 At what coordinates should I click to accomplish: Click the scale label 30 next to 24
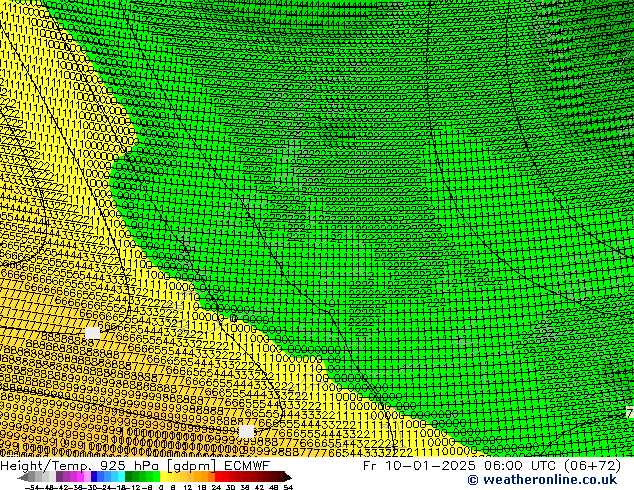pos(230,488)
